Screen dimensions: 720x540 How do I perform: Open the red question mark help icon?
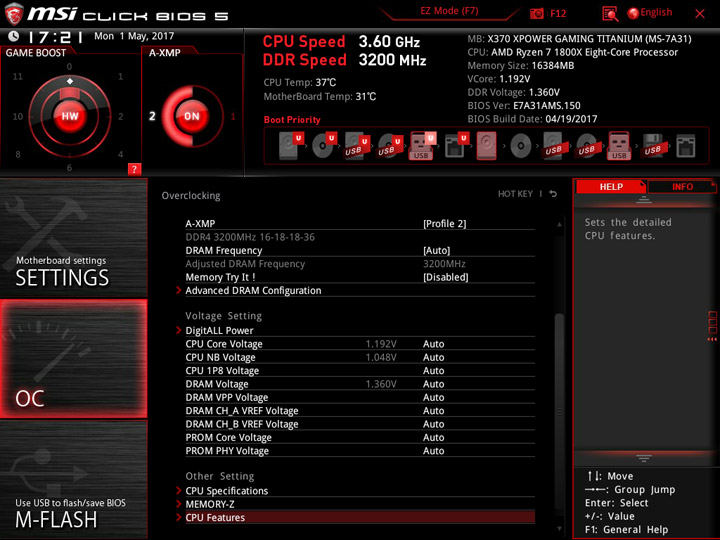(x=134, y=169)
